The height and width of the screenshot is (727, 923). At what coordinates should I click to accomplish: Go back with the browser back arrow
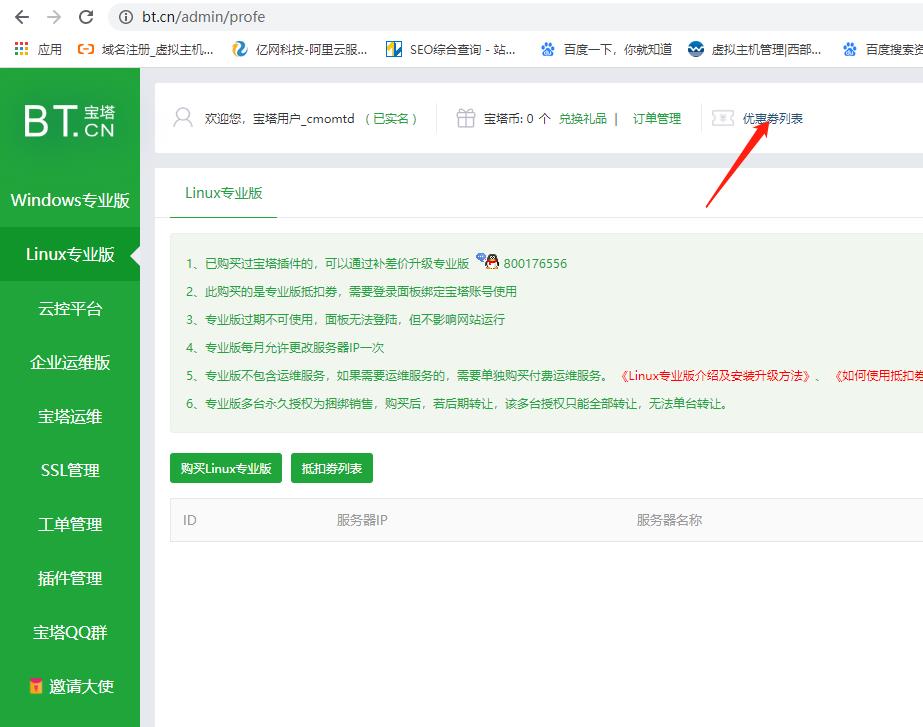click(22, 17)
